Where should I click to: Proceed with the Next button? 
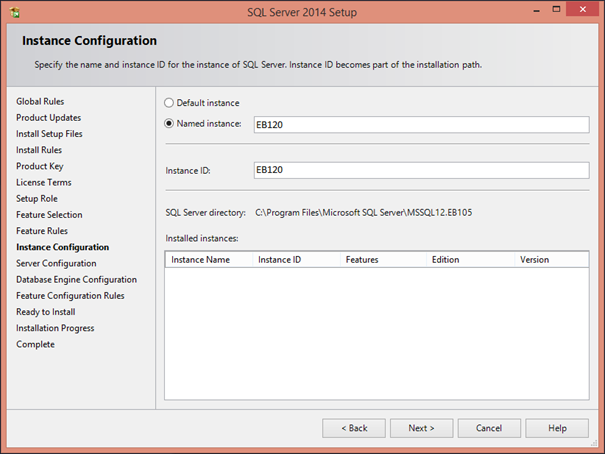coord(421,428)
